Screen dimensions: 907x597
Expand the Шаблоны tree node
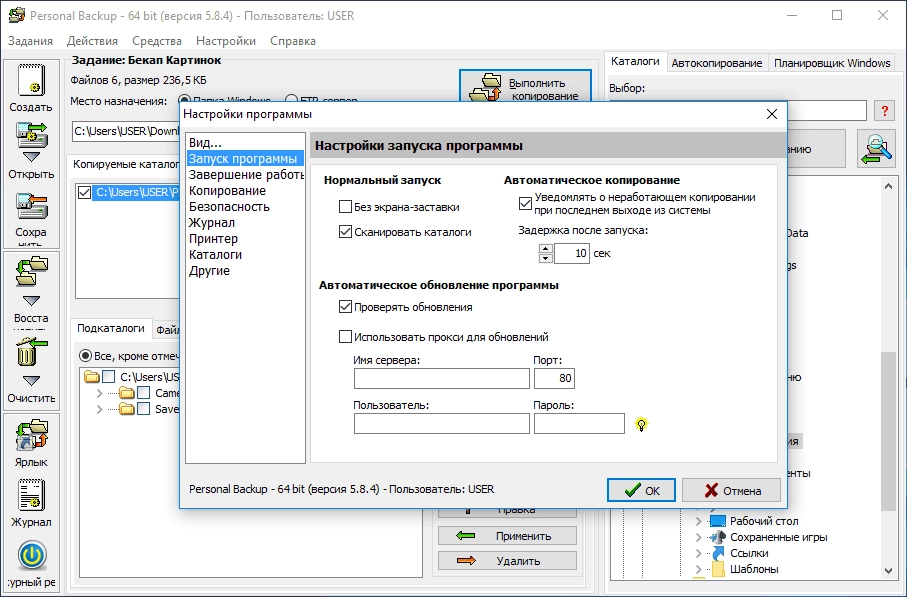tap(698, 569)
